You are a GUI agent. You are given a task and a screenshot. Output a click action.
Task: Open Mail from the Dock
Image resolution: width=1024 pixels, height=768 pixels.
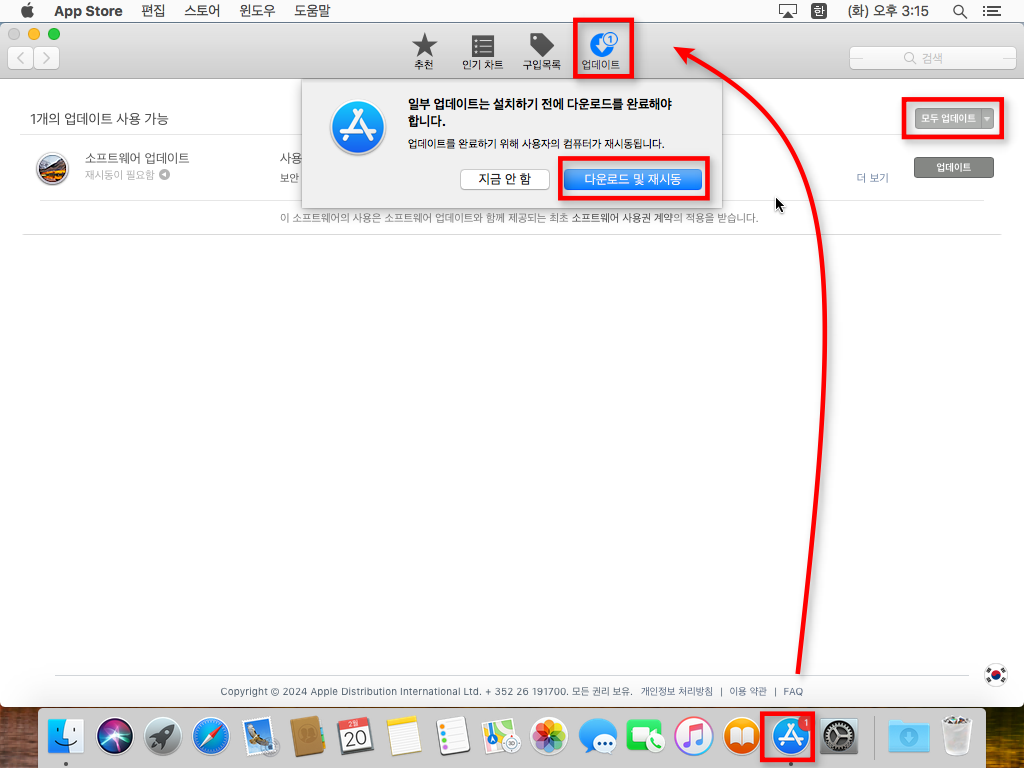[259, 736]
